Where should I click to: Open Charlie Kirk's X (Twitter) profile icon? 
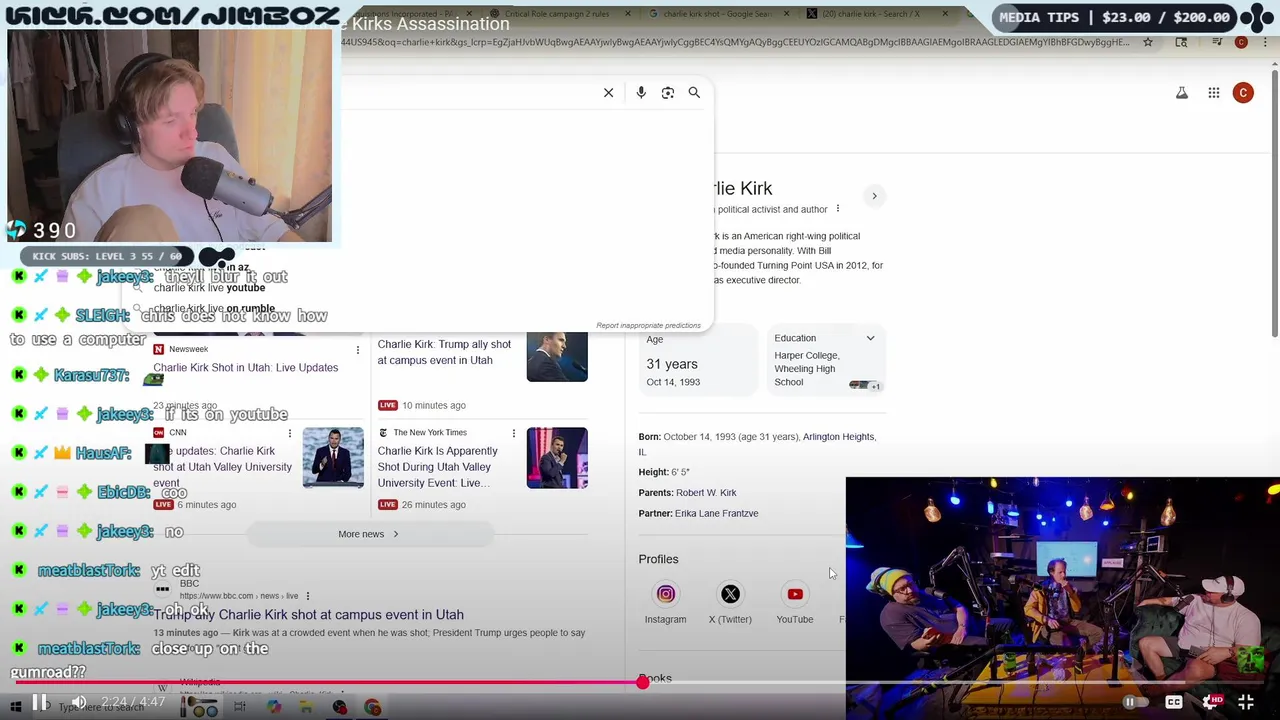coord(730,594)
